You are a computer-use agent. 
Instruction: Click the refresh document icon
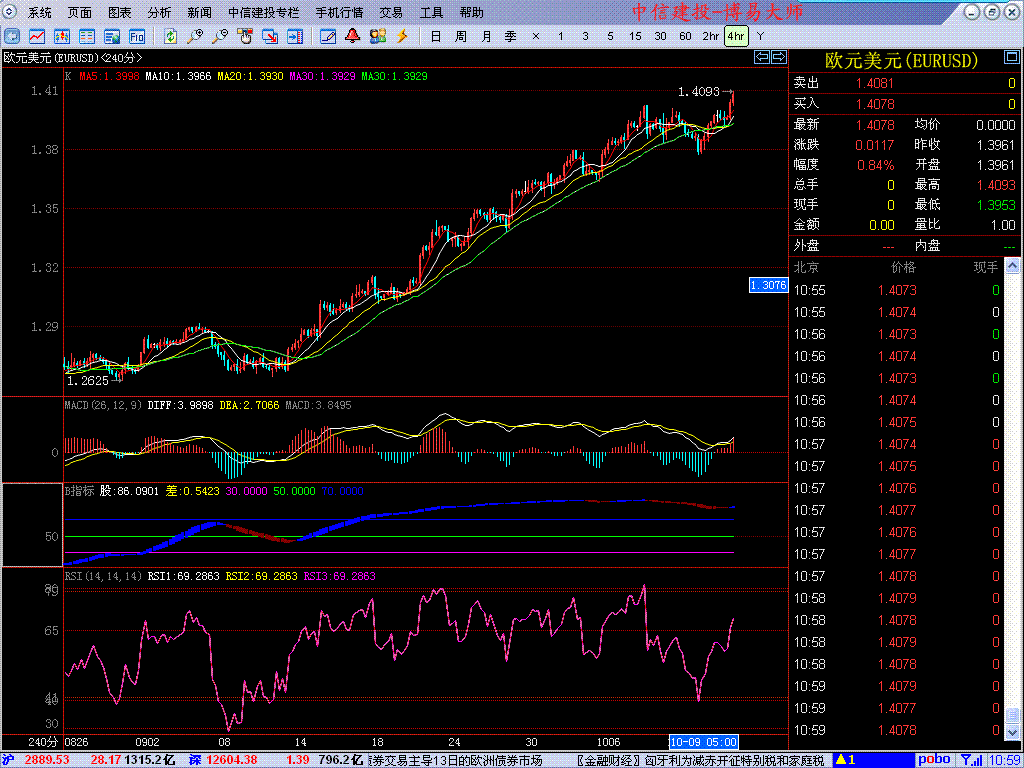click(x=170, y=36)
